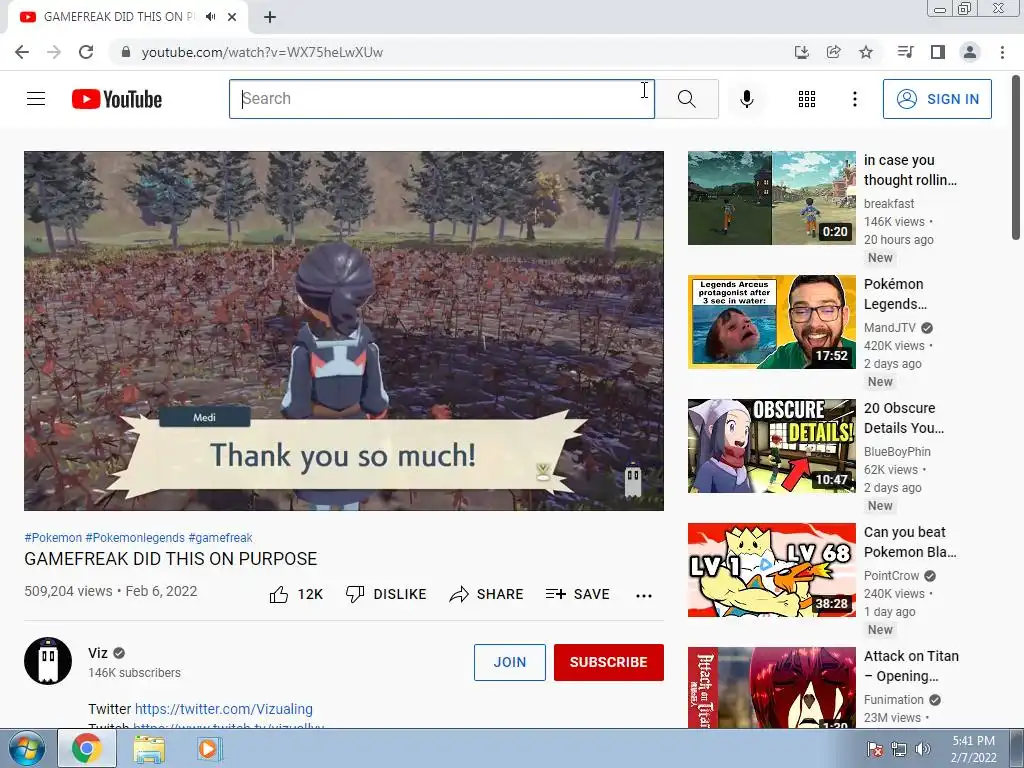Screen dimensions: 1024x768
Task: Like the video with thumbs up
Action: tap(296, 594)
